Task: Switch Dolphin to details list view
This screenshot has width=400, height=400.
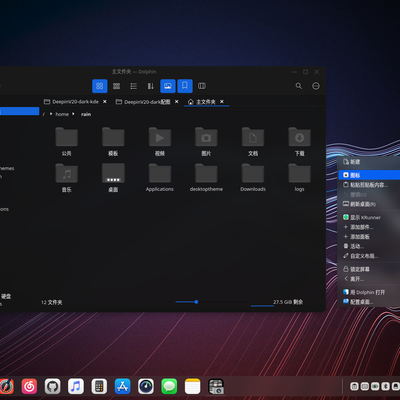Action: [134, 86]
